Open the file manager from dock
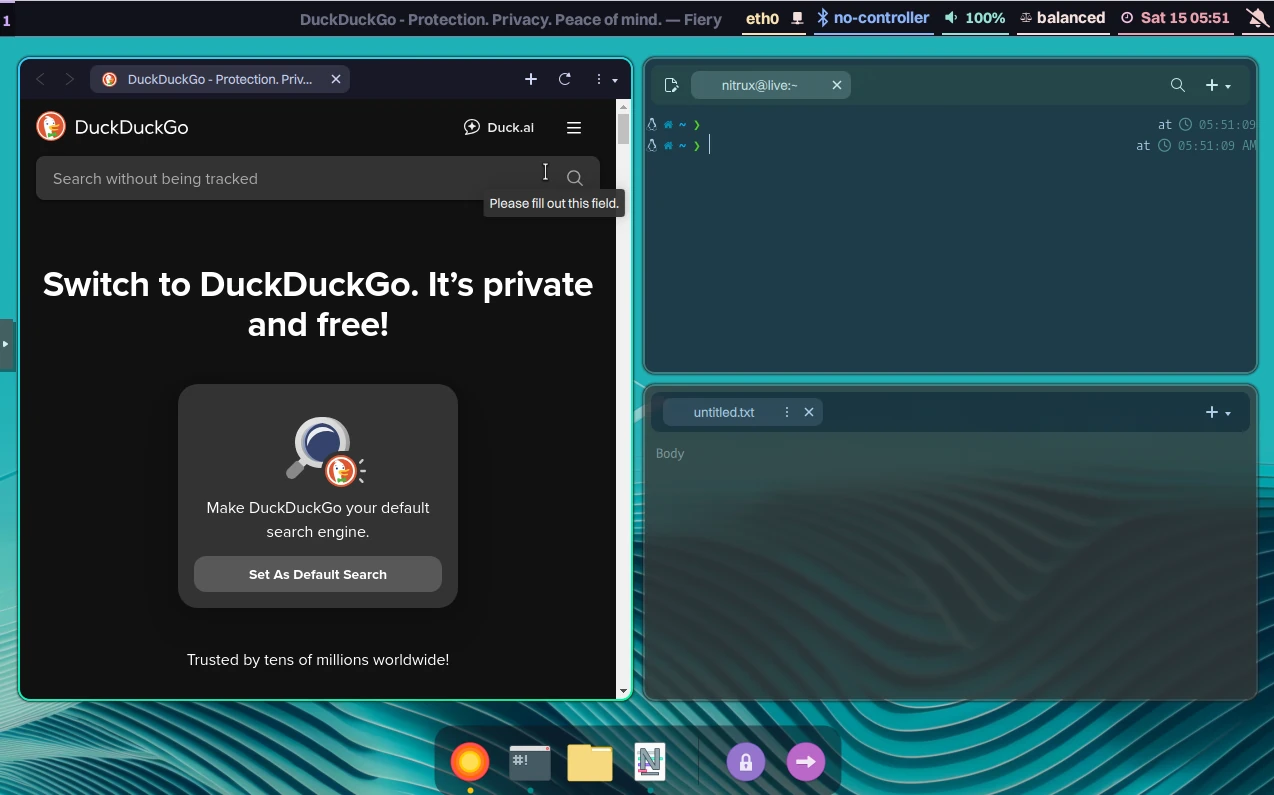 point(590,762)
